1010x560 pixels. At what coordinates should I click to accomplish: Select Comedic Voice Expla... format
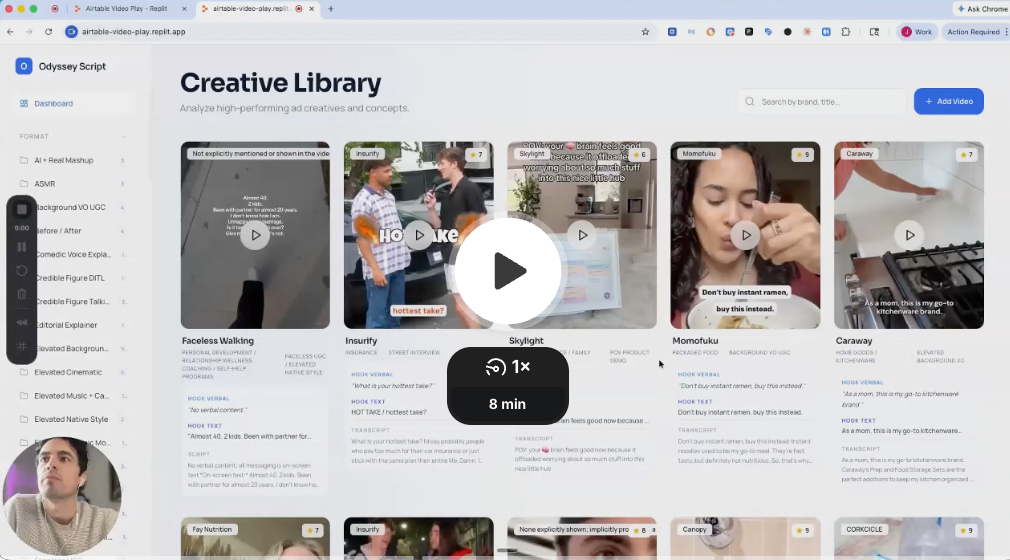(x=72, y=255)
